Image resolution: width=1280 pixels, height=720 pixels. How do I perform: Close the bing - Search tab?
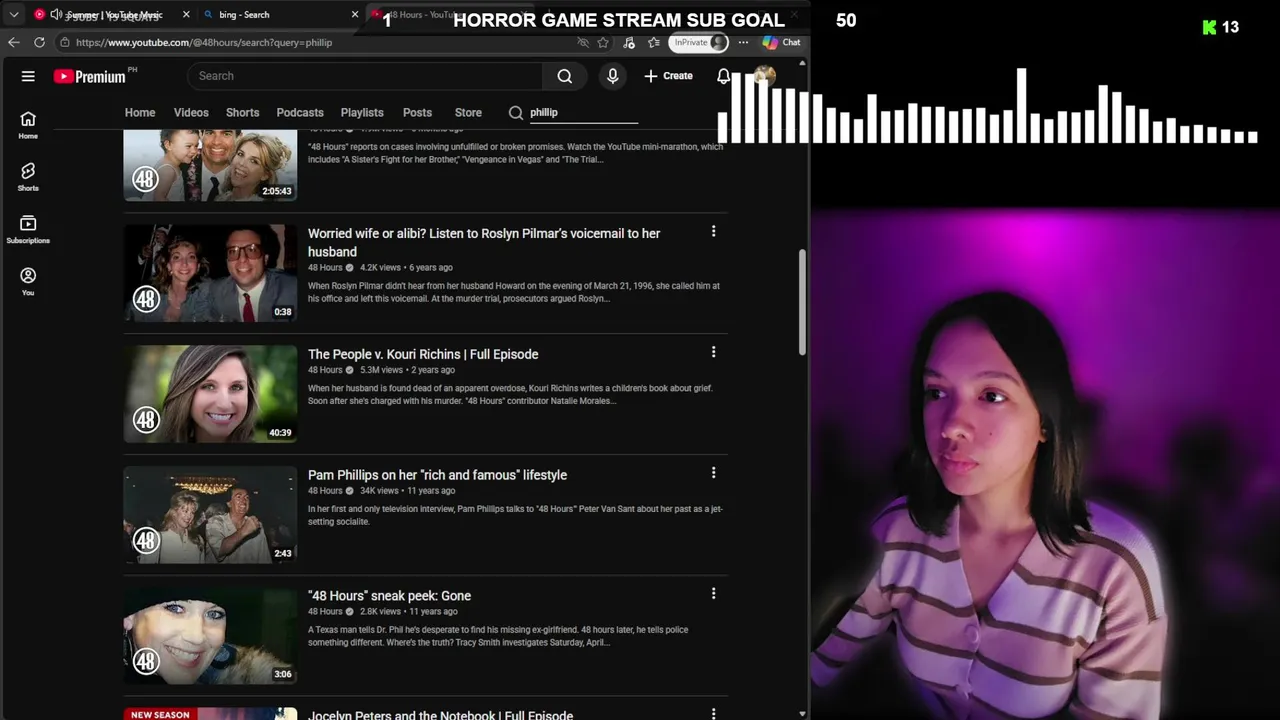[x=355, y=14]
